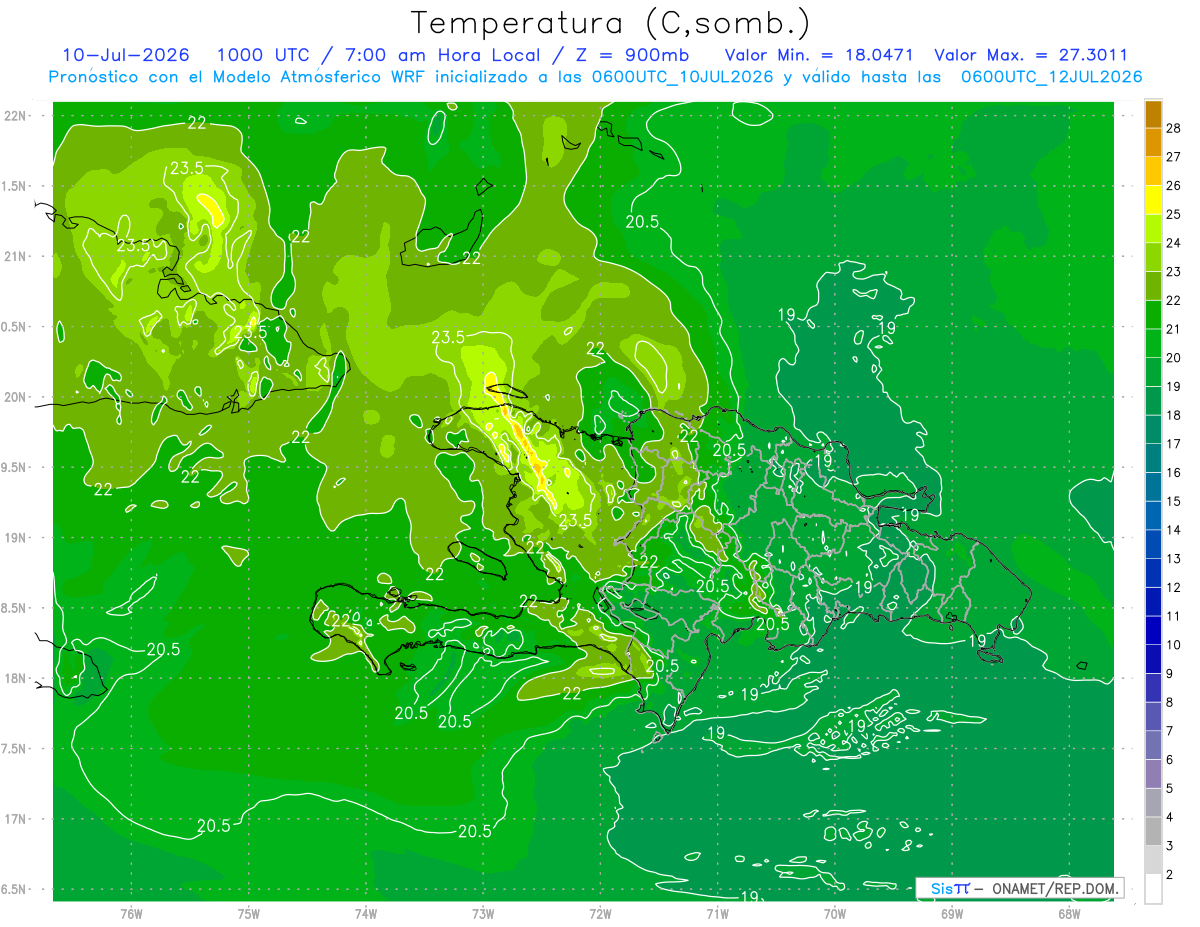The height and width of the screenshot is (927, 1200).
Task: Click the "1000 UTC" time label
Action: 262,56
